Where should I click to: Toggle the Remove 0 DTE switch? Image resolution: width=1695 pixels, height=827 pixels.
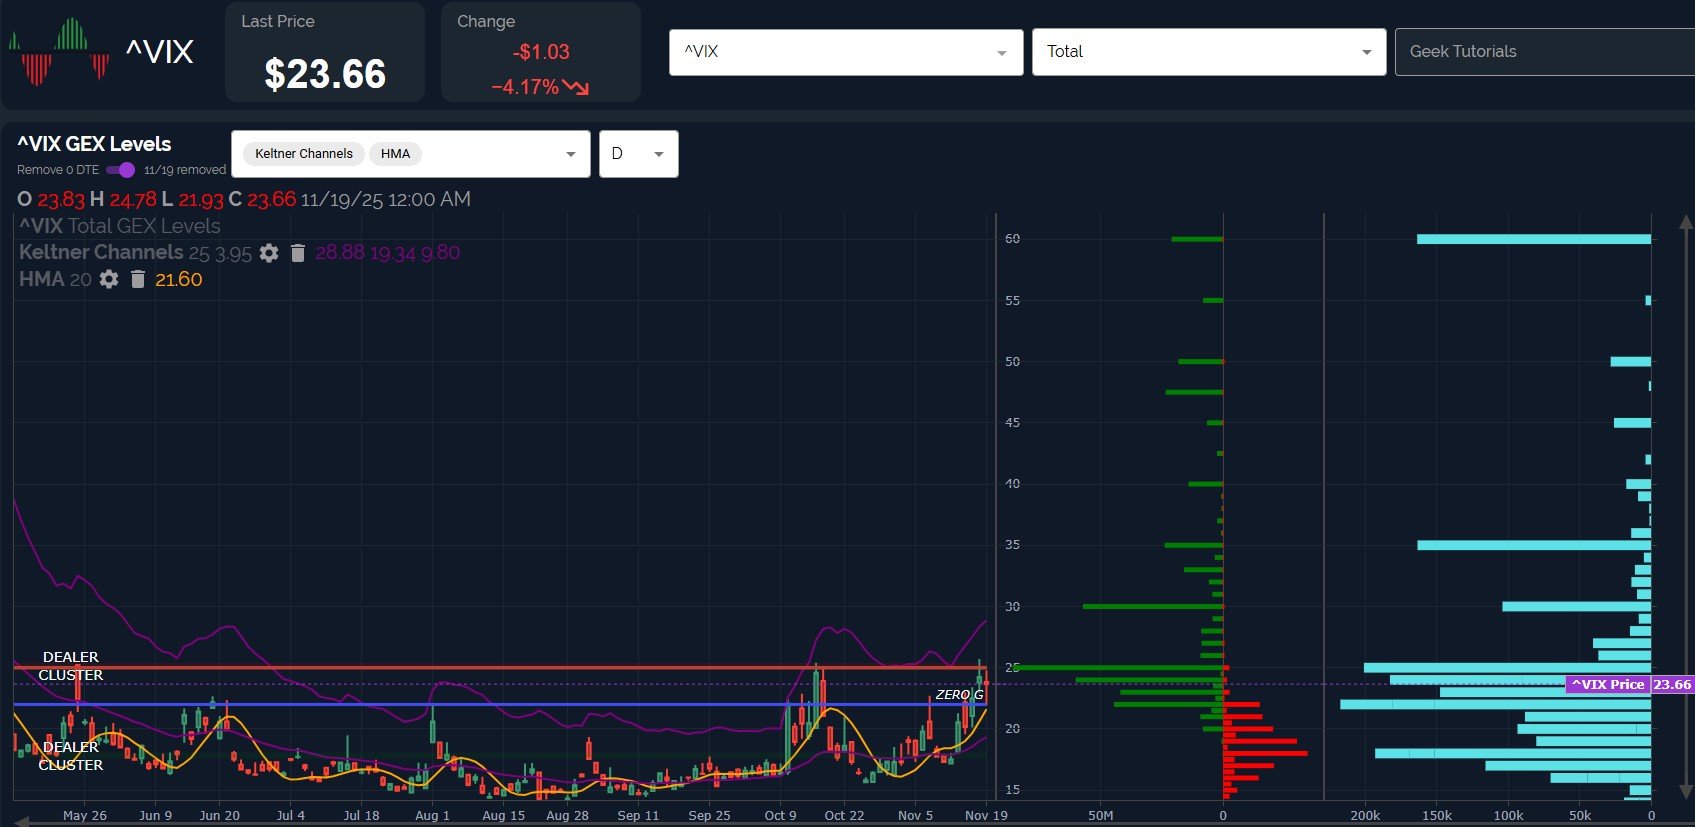121,170
